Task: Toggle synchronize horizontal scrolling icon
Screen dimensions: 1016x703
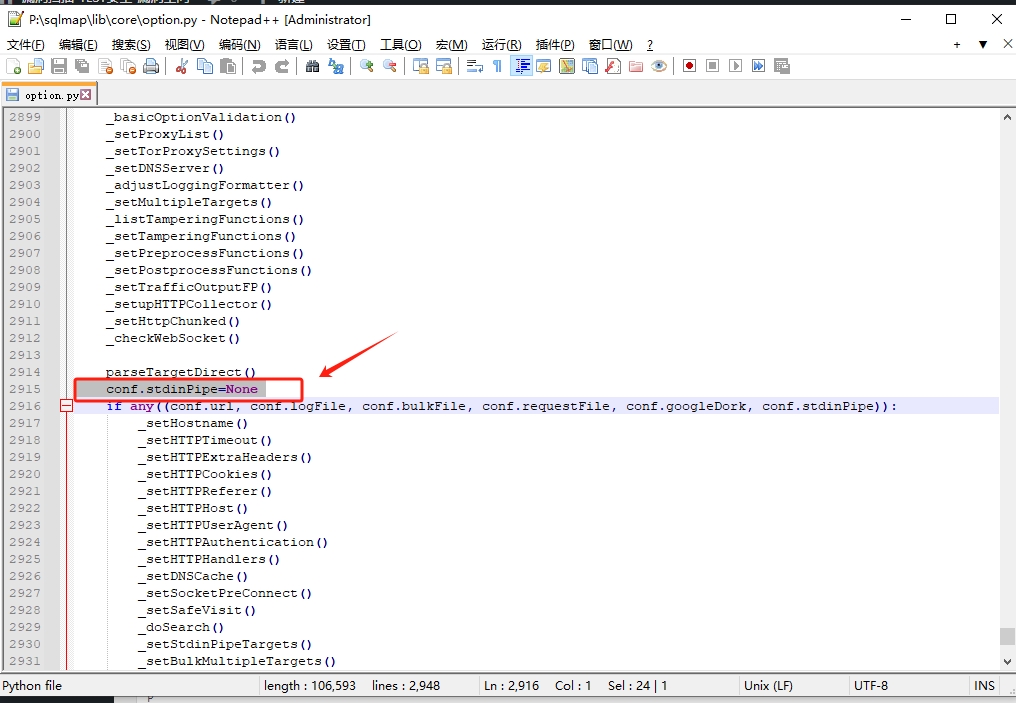Action: pos(444,66)
